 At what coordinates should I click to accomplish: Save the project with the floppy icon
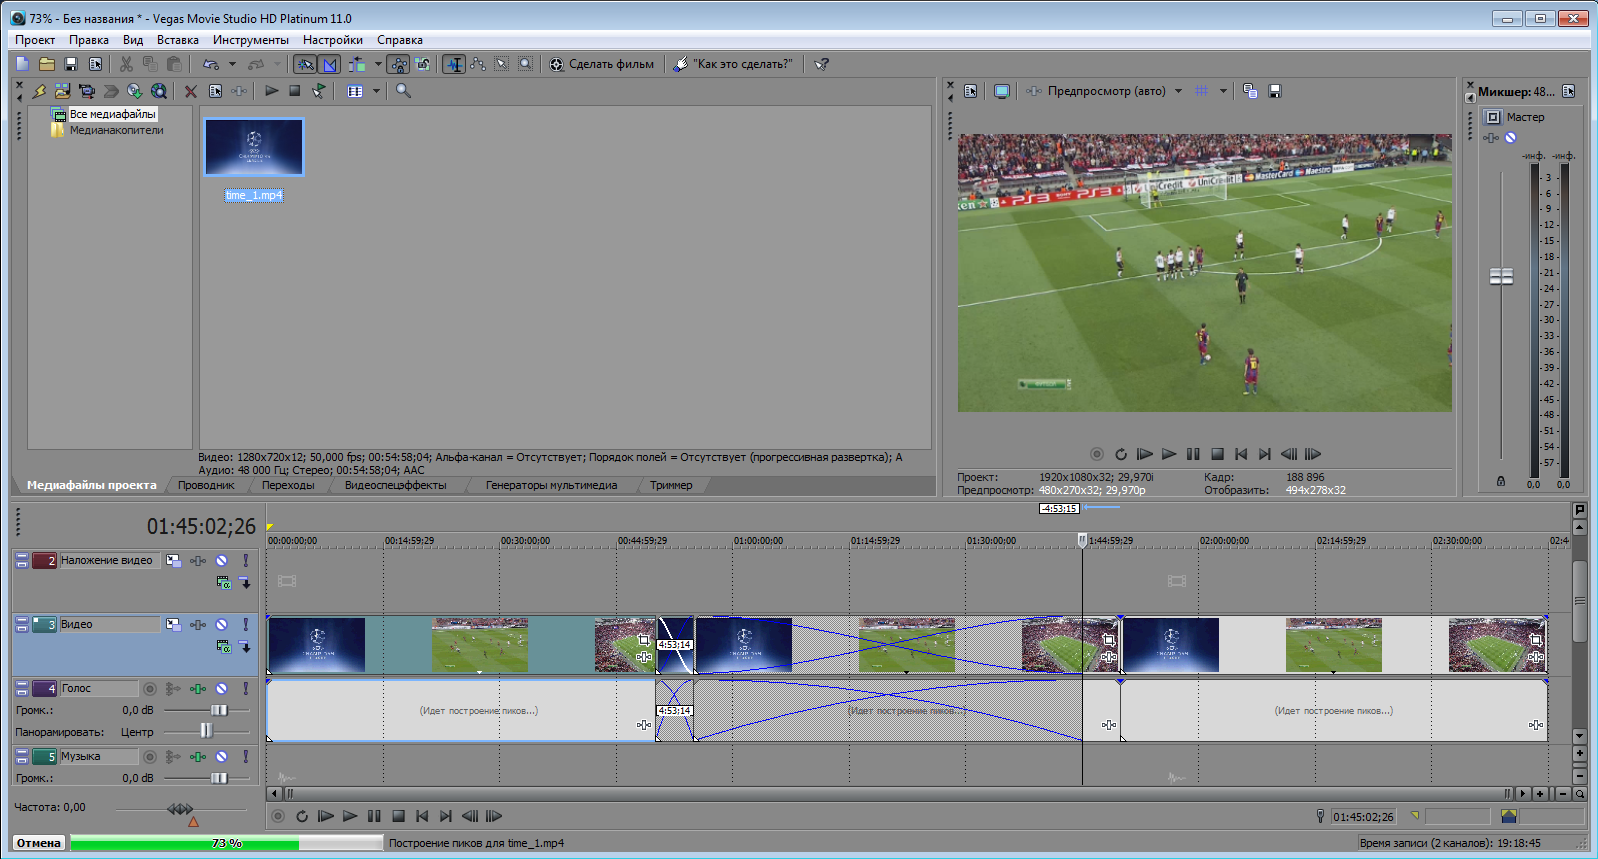pos(71,64)
